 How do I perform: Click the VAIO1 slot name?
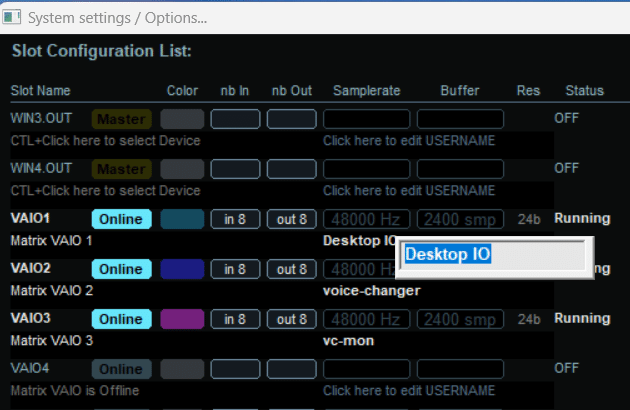click(x=30, y=218)
